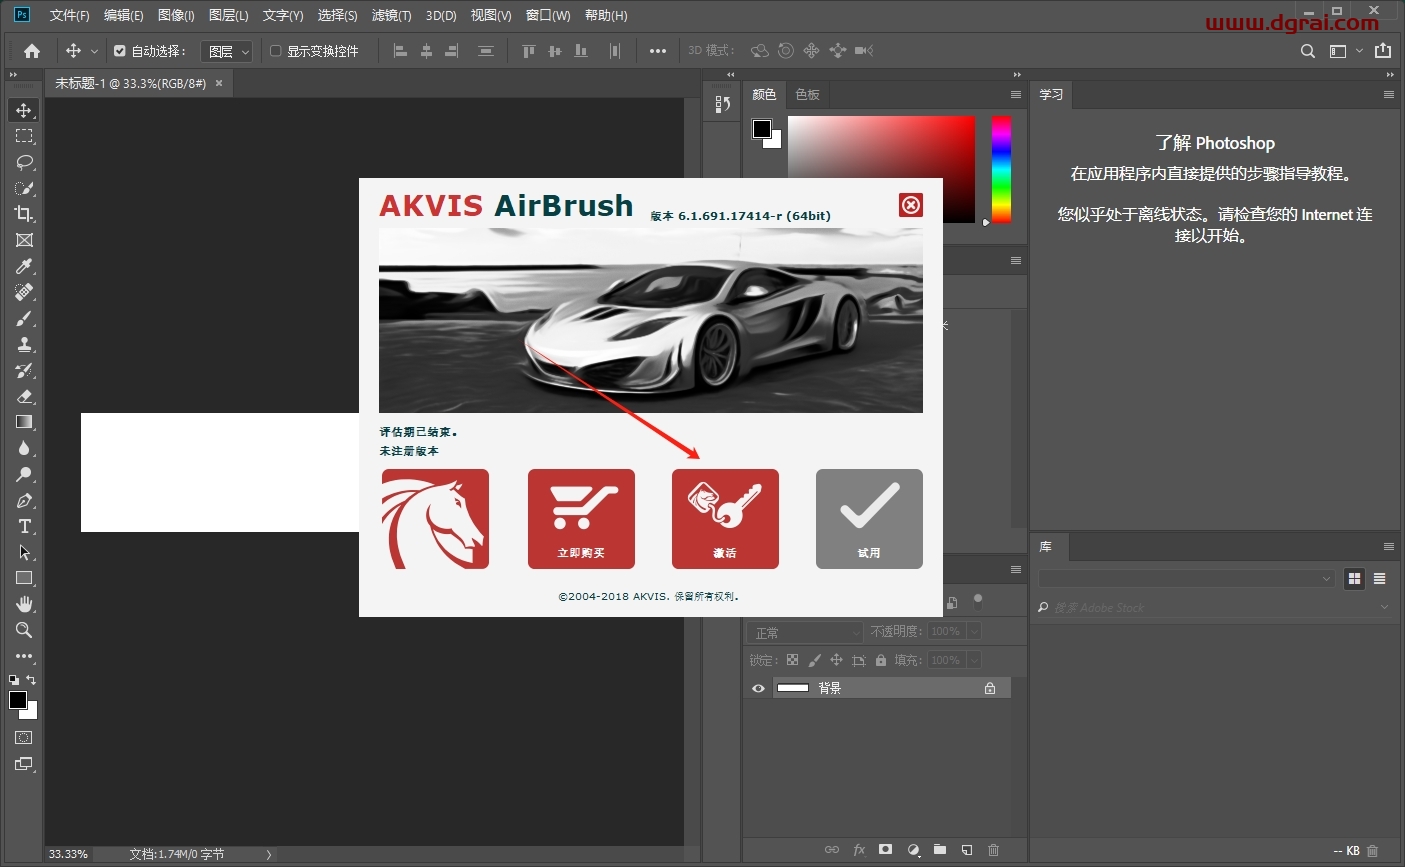Open the 滤镜(T) menu
1405x867 pixels.
pyautogui.click(x=391, y=15)
